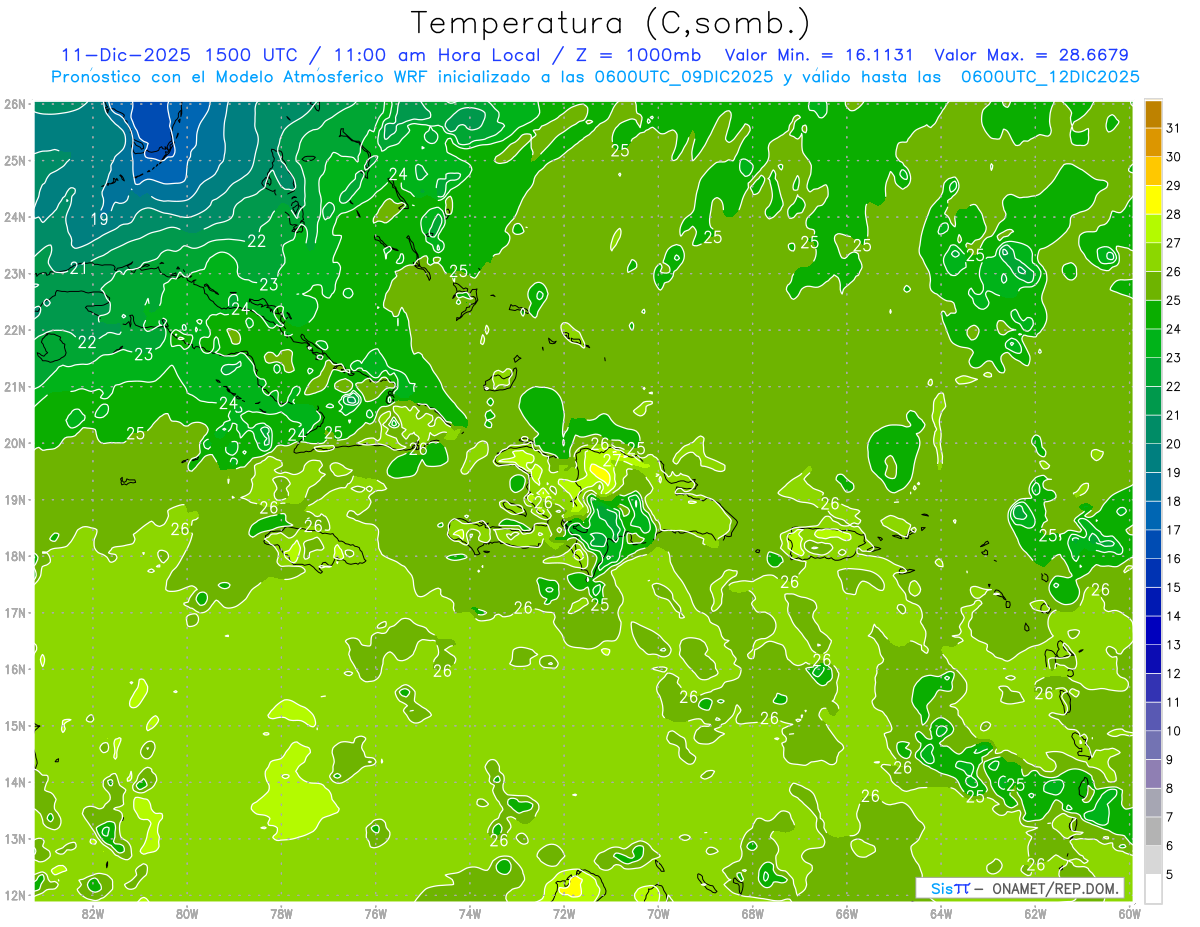Click the "21" contour label on the map
1200x927 pixels.
78,268
